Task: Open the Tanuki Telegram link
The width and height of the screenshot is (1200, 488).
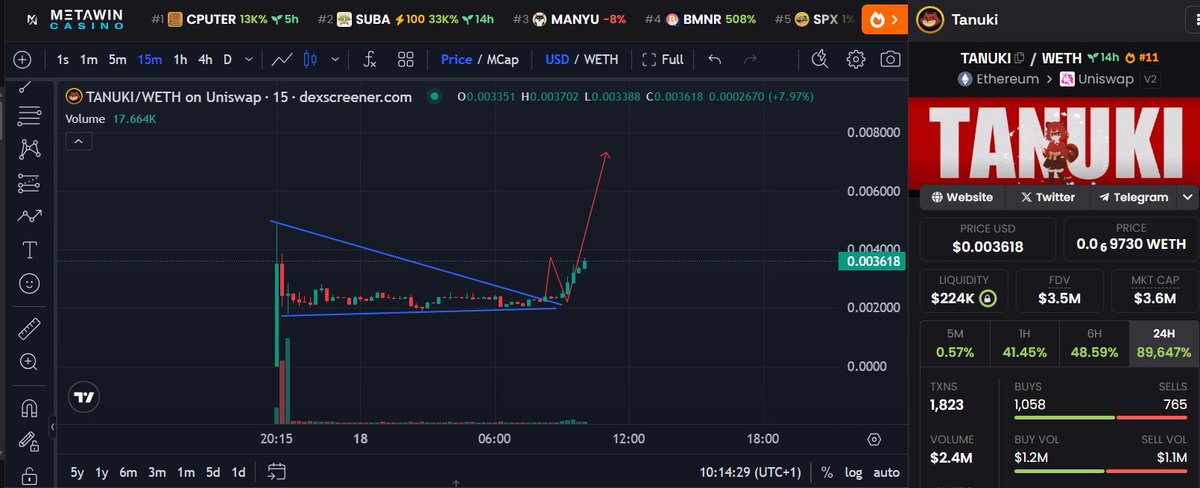Action: pyautogui.click(x=1133, y=197)
